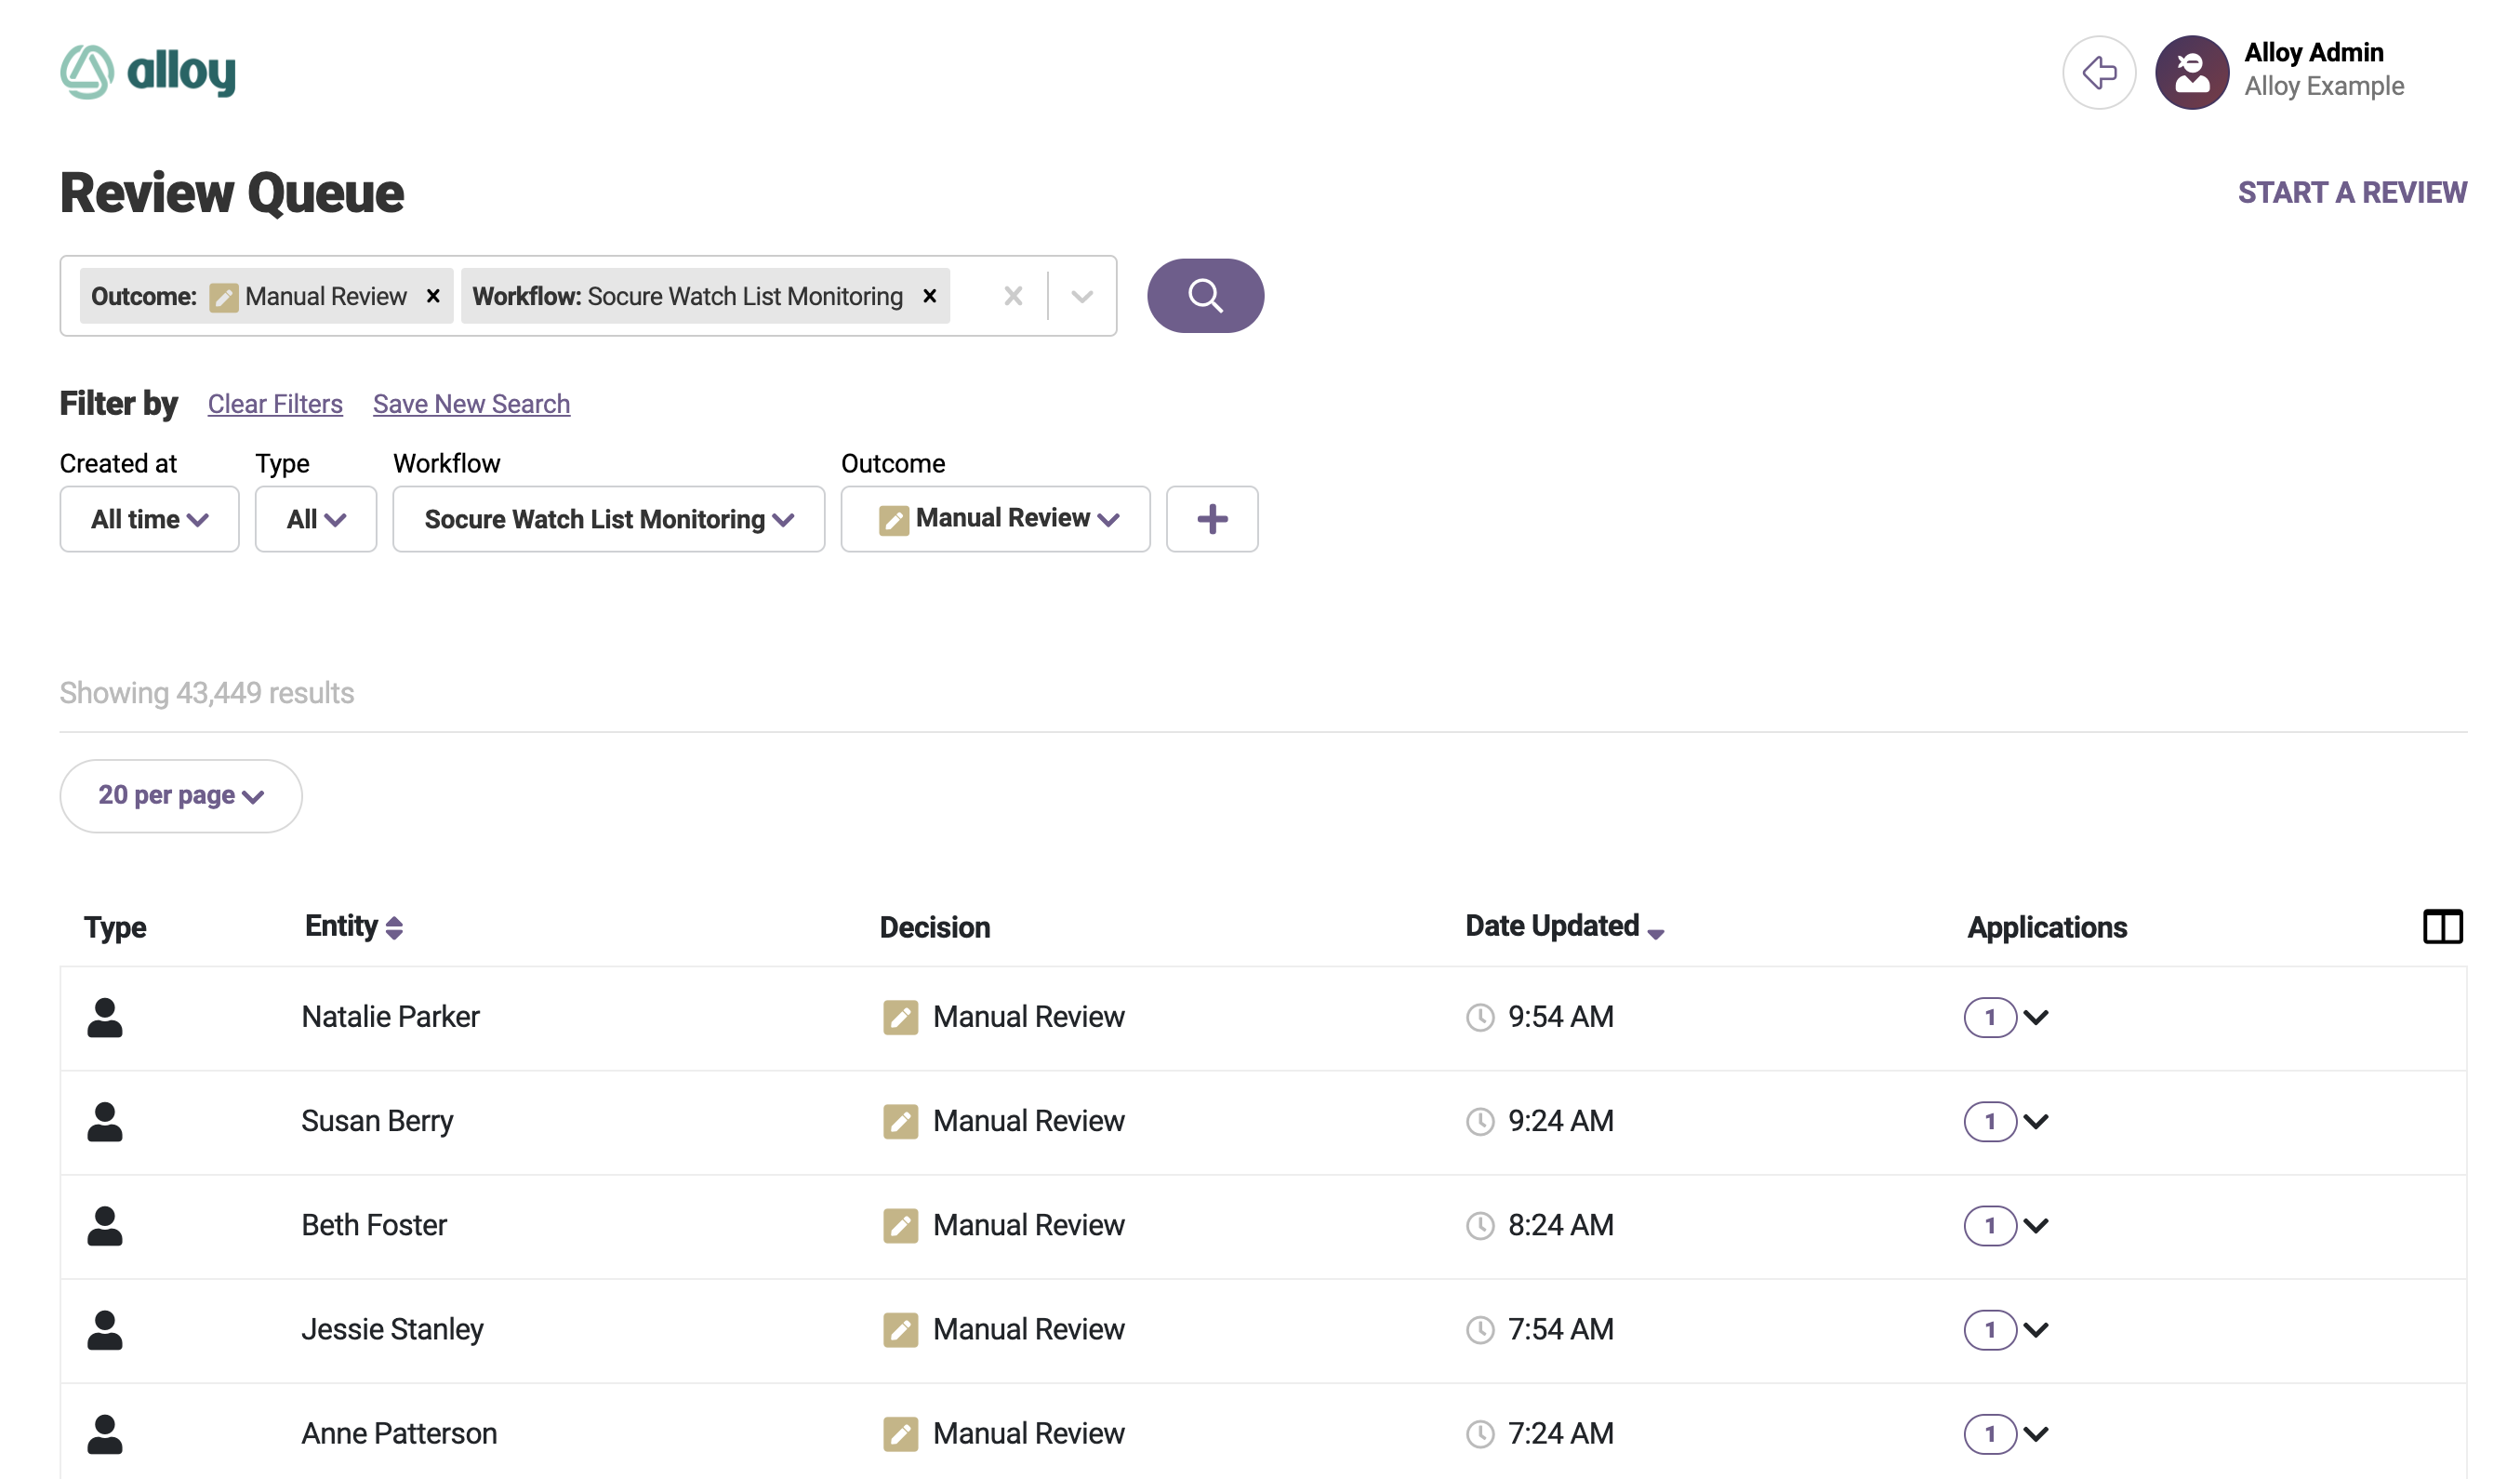Click the Manual Review pencil icon for Natalie Parker
Image resolution: width=2520 pixels, height=1479 pixels.
click(900, 1018)
